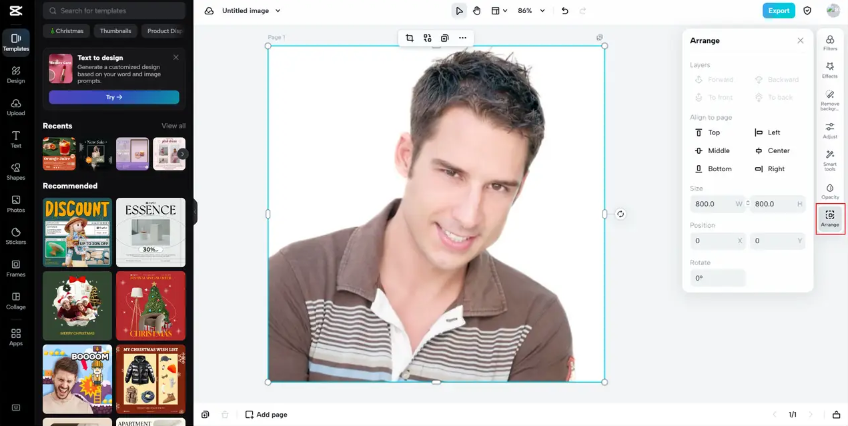The width and height of the screenshot is (848, 426).
Task: Click the duplicate icon in floating toolbar
Action: pyautogui.click(x=445, y=38)
